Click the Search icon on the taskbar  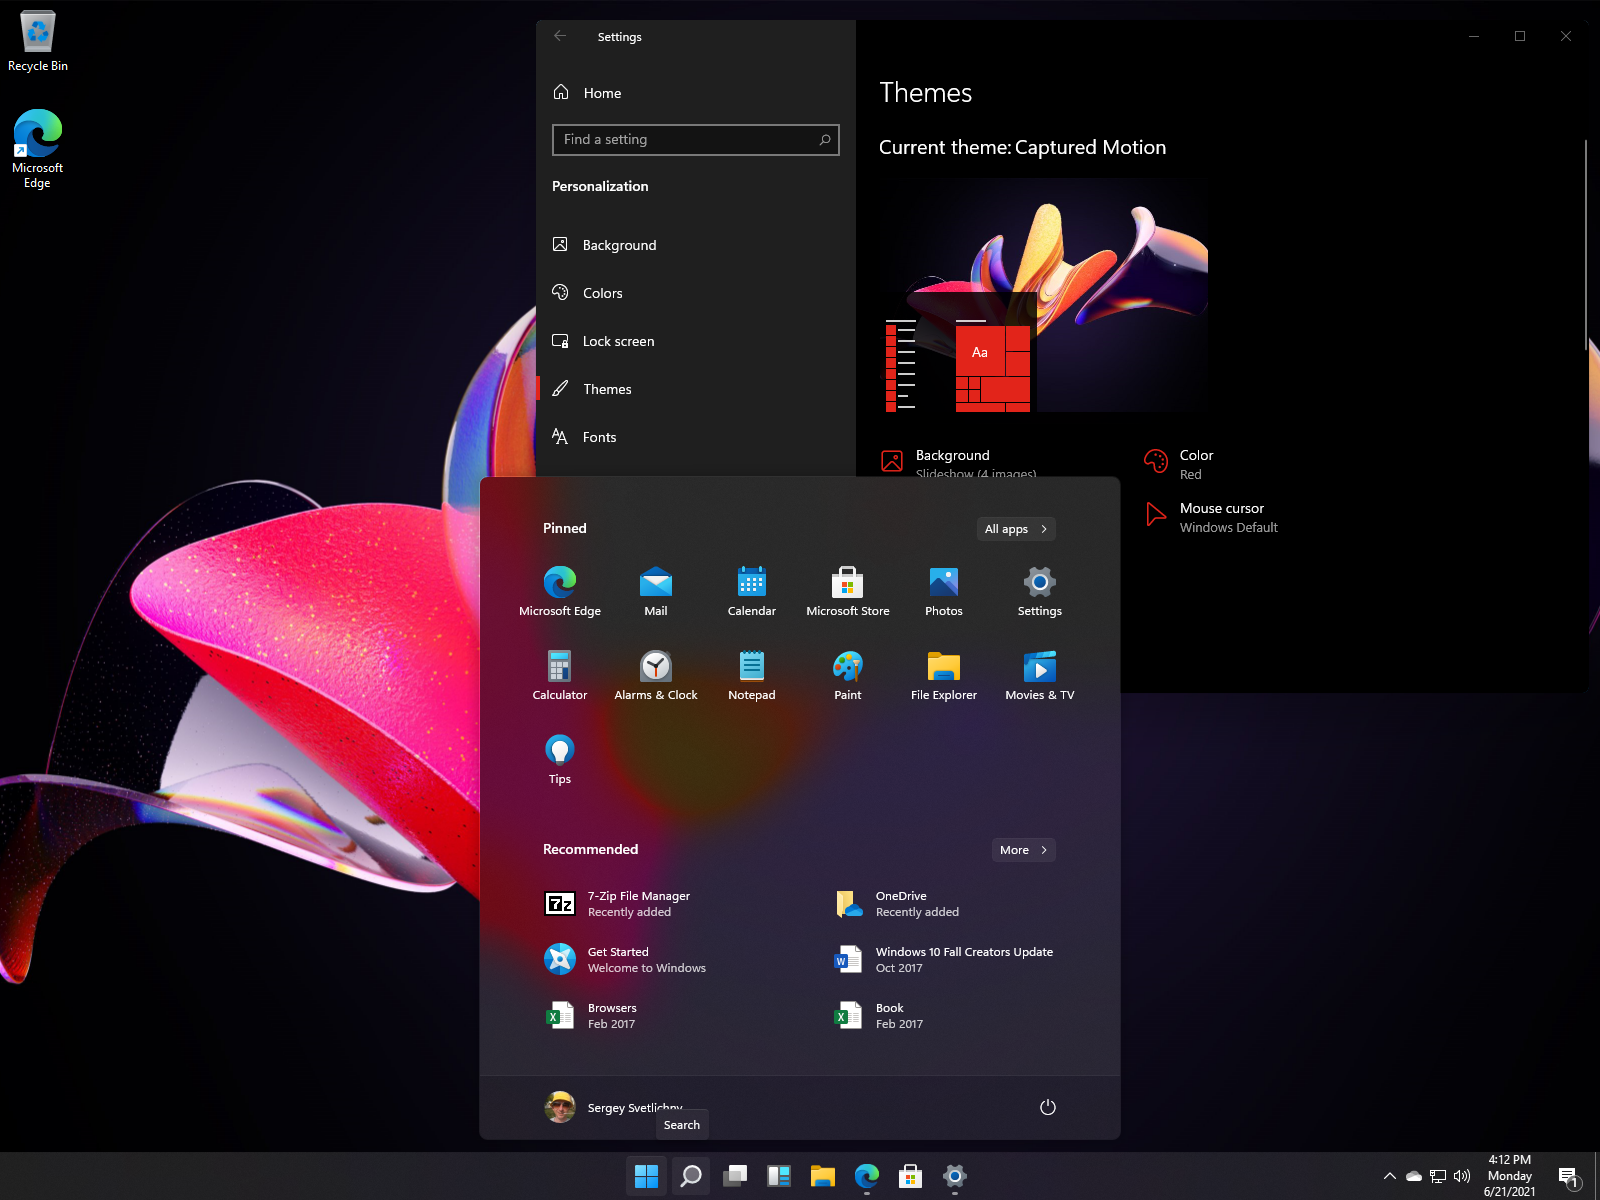click(691, 1176)
